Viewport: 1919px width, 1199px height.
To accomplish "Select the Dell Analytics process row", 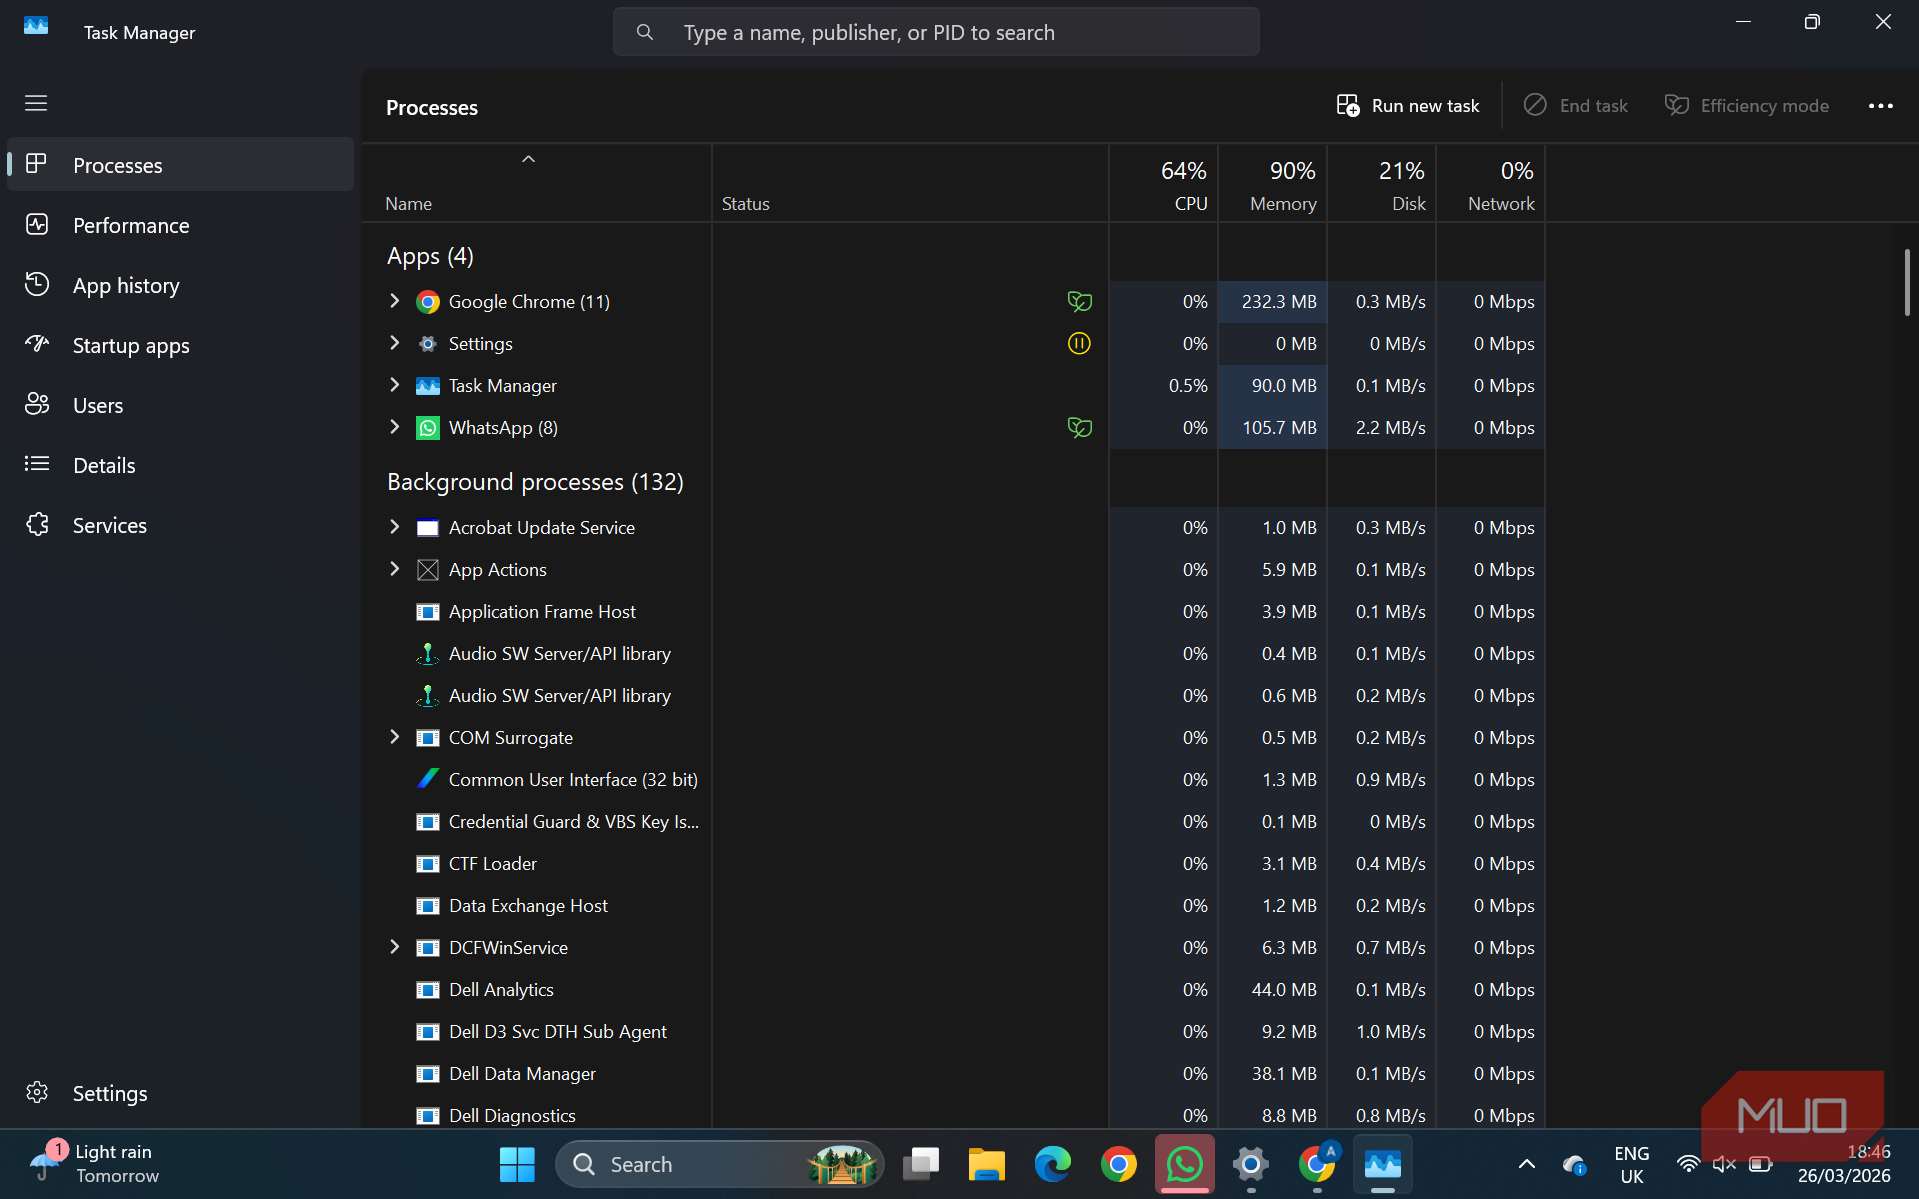I will click(x=952, y=989).
